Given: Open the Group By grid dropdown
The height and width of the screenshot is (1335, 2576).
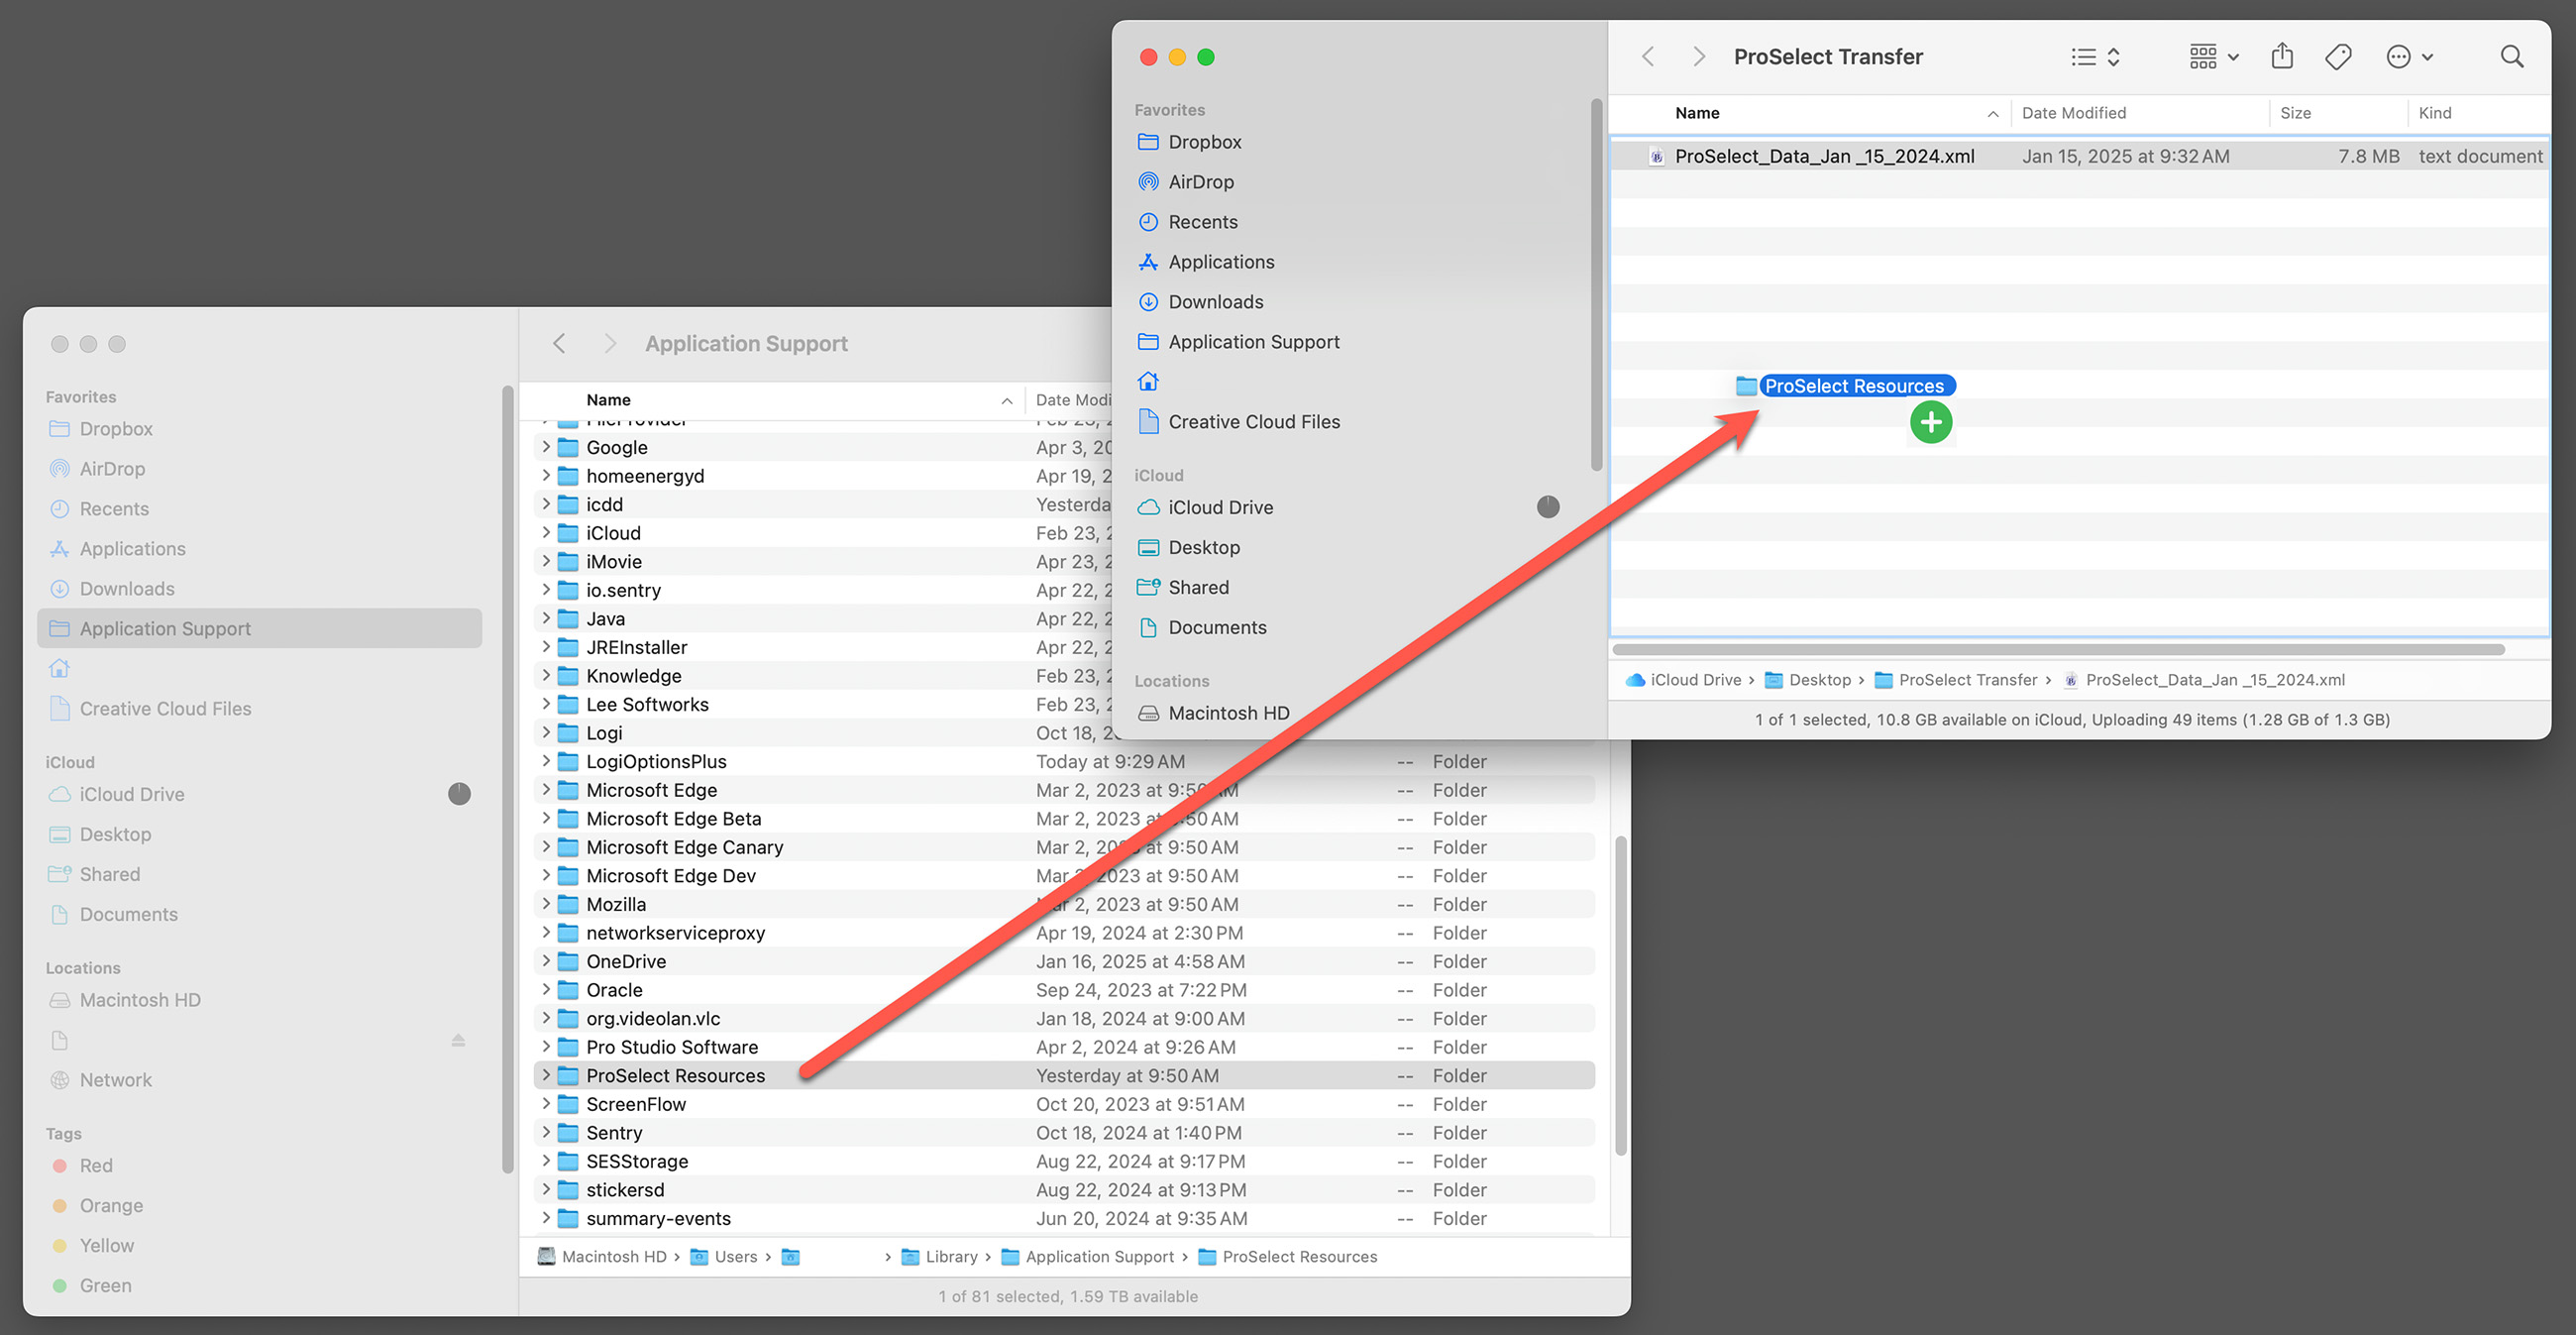Looking at the screenshot, I should [2213, 57].
